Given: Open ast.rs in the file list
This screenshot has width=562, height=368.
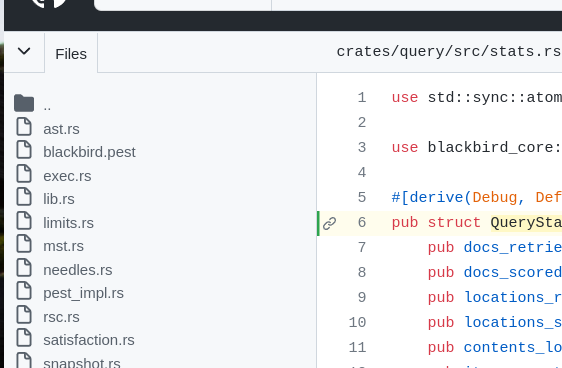Looking at the screenshot, I should pyautogui.click(x=61, y=129).
